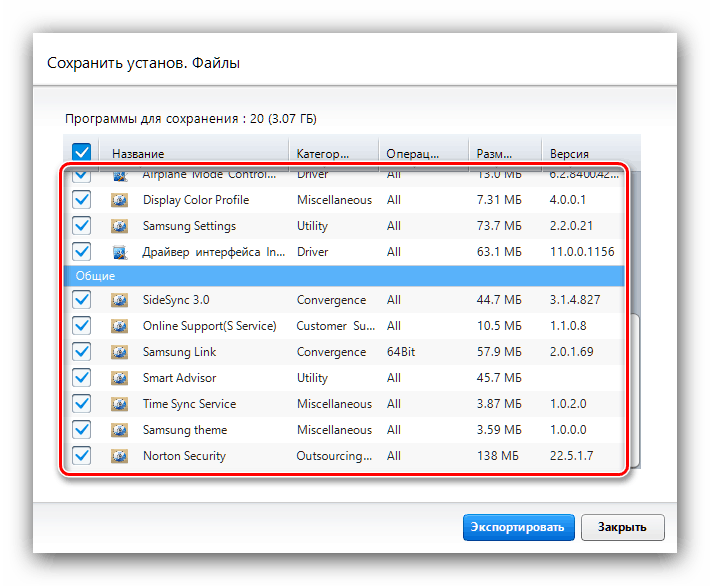Uncheck the Norton Security checkbox

(x=82, y=456)
